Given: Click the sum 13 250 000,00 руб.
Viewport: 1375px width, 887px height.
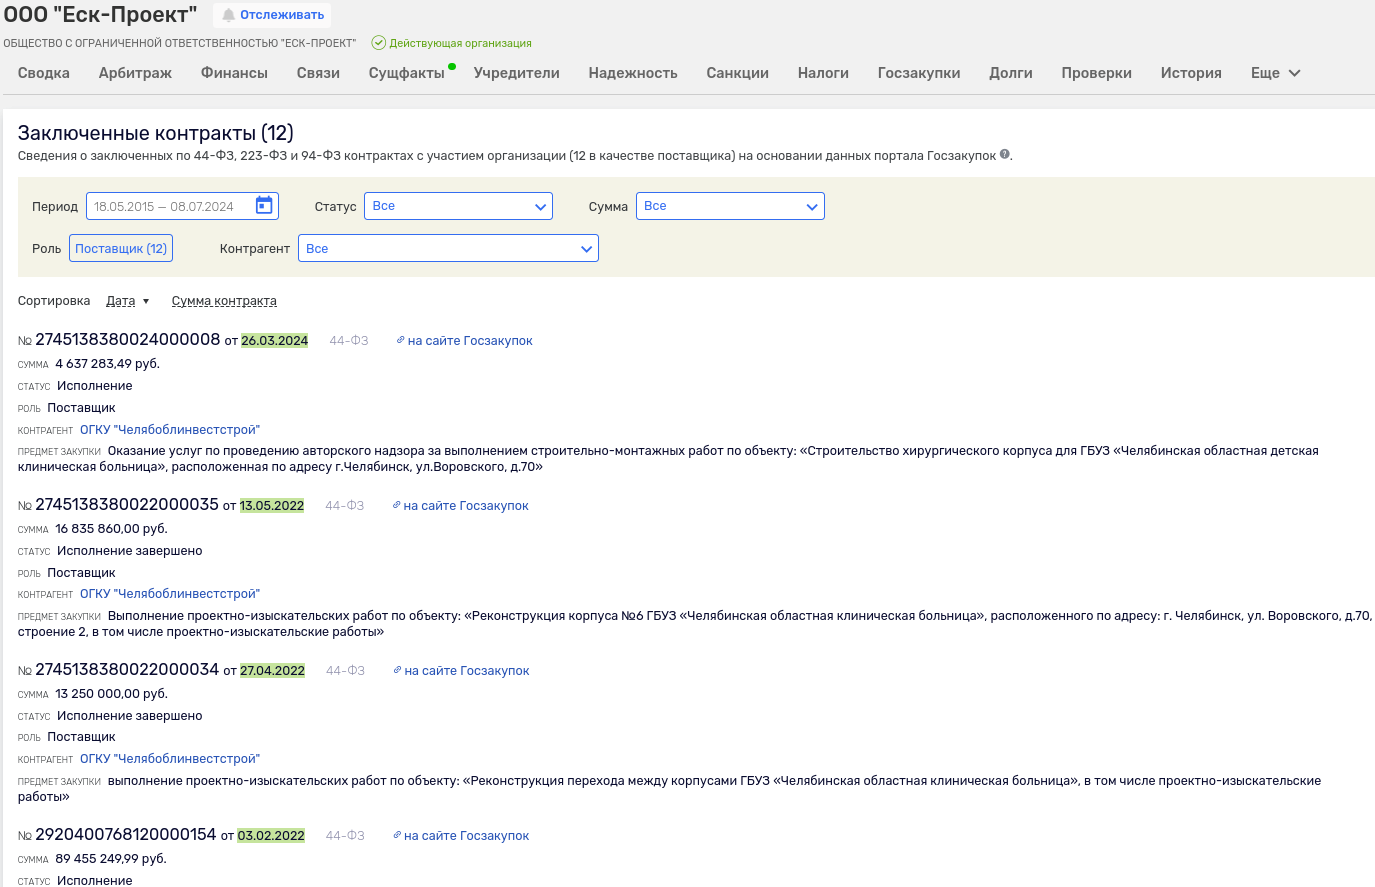Looking at the screenshot, I should tap(112, 694).
